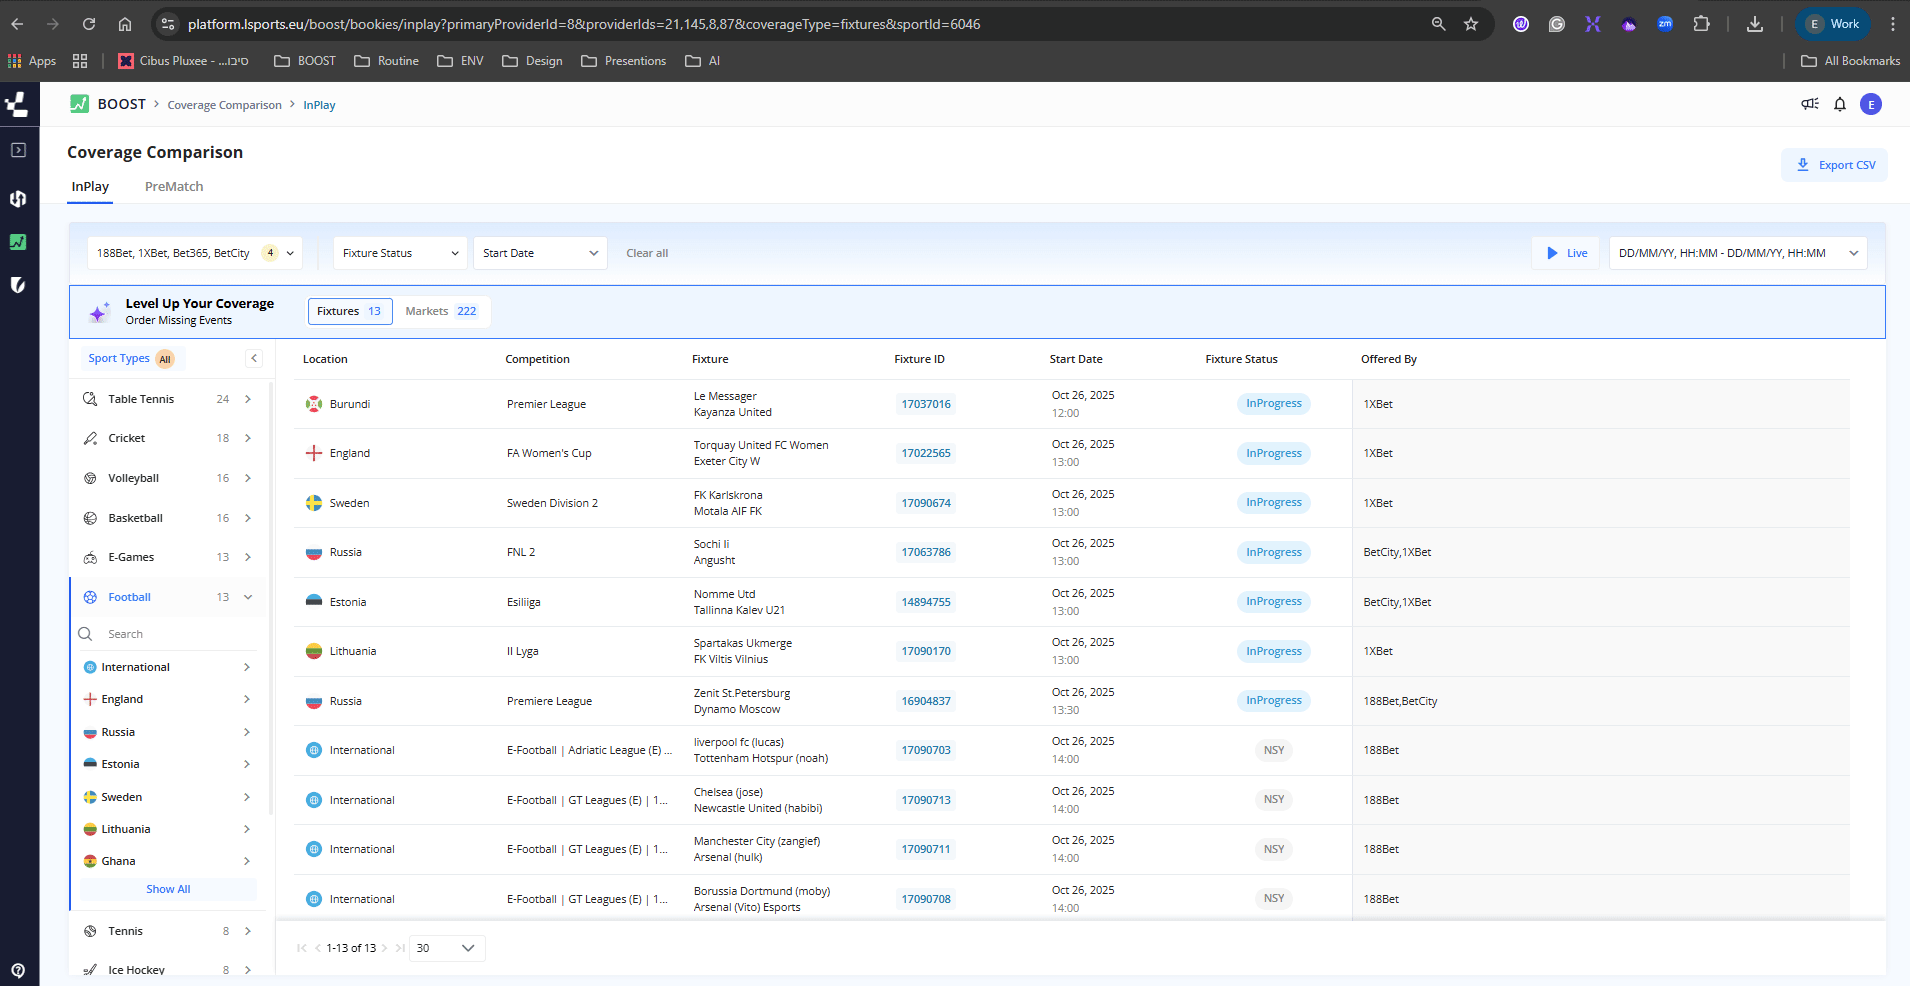This screenshot has width=1910, height=986.
Task: Open the date range picker field
Action: pos(1736,253)
